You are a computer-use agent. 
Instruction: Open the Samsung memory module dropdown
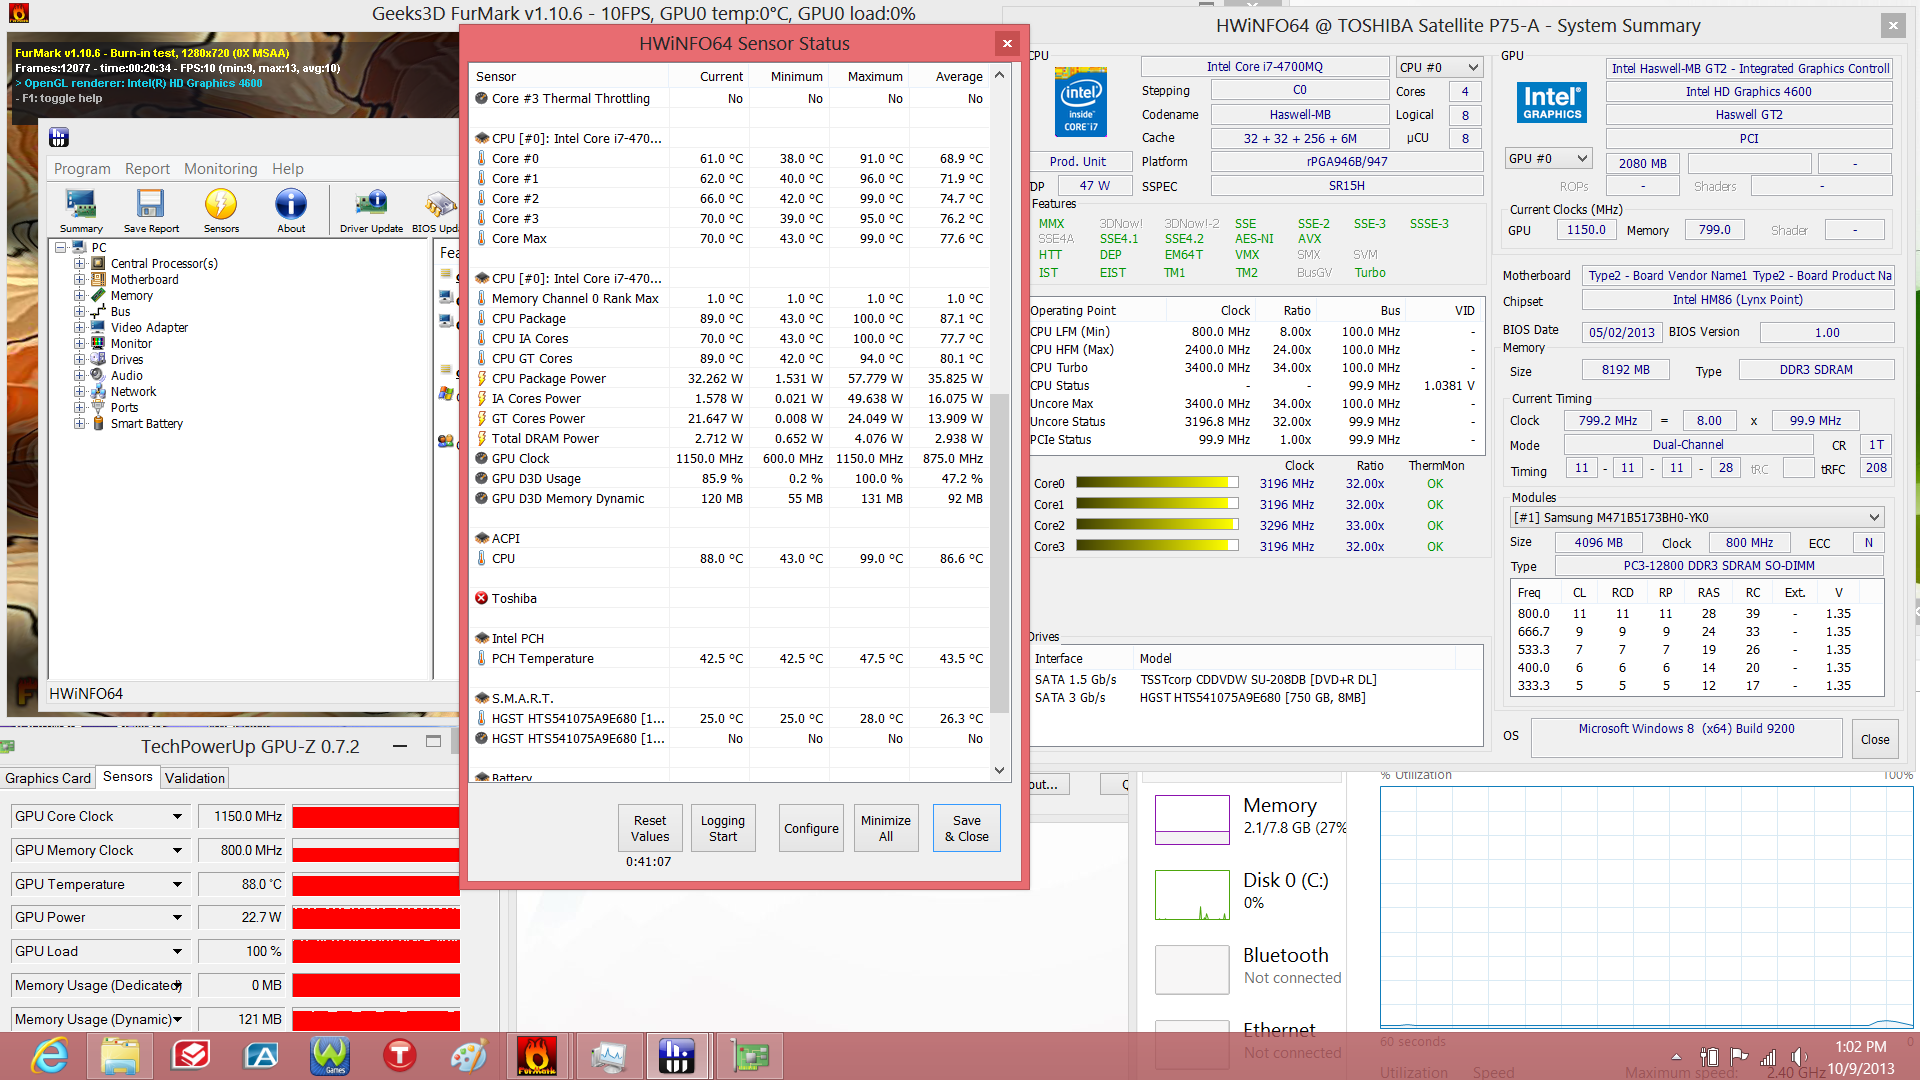(1697, 517)
